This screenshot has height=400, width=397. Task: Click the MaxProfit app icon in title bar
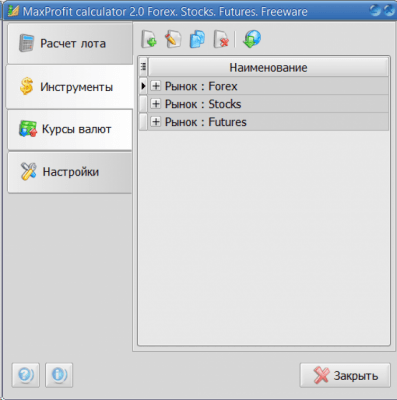tap(13, 11)
